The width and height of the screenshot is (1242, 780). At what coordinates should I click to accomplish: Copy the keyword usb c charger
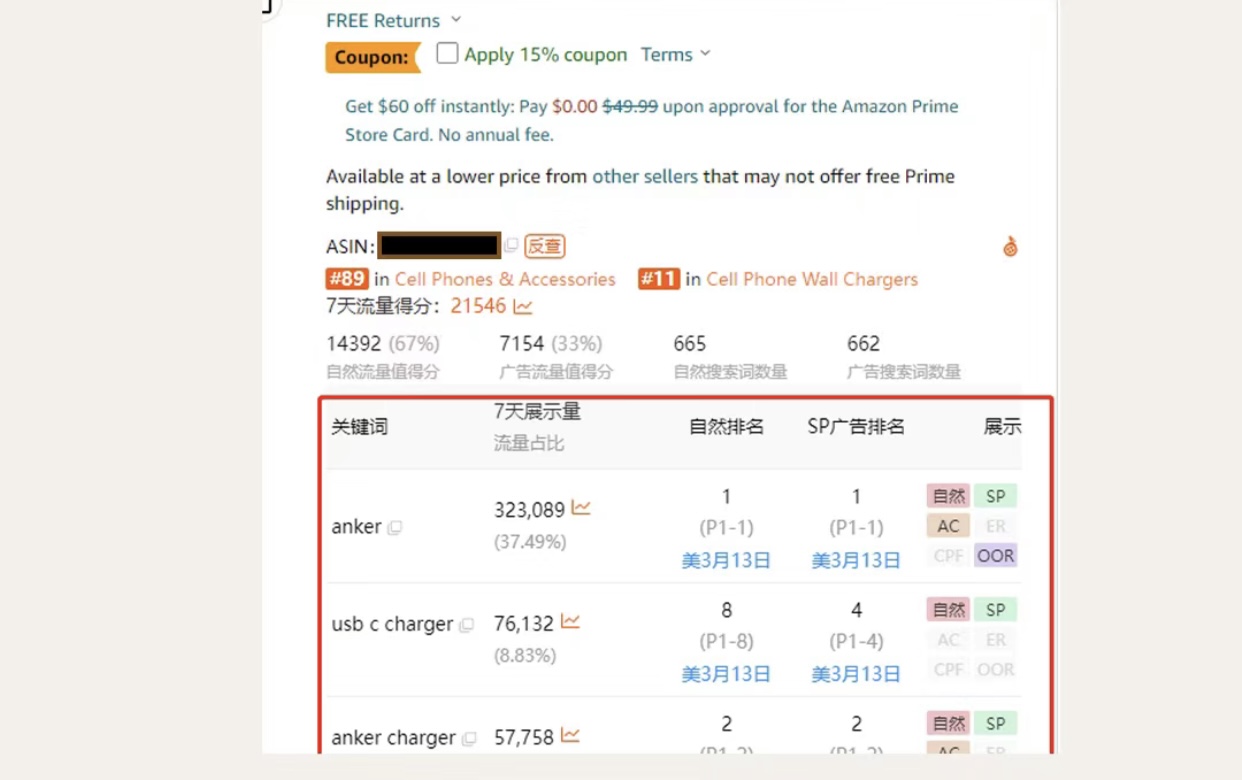pyautogui.click(x=466, y=625)
